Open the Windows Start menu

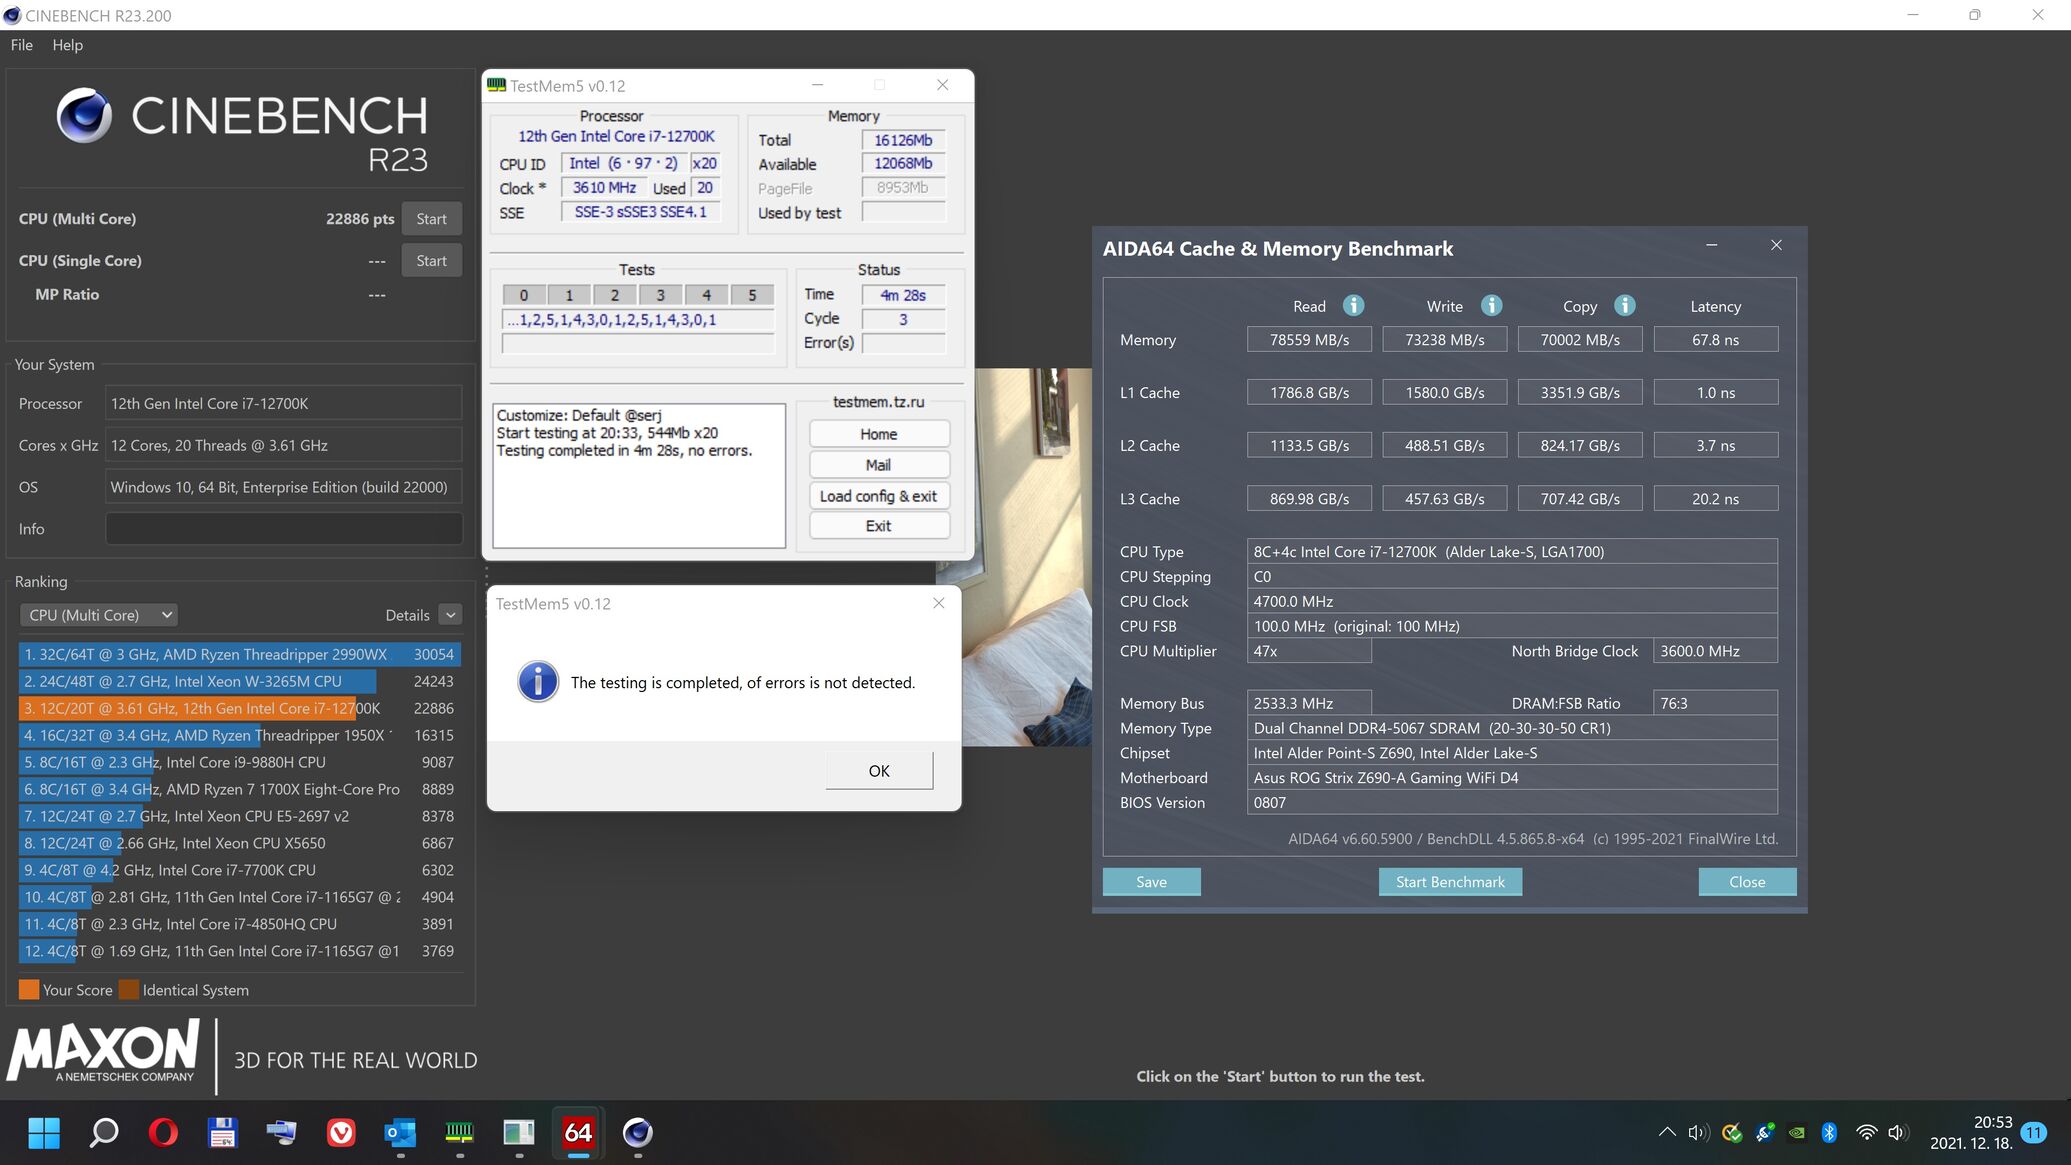tap(44, 1133)
